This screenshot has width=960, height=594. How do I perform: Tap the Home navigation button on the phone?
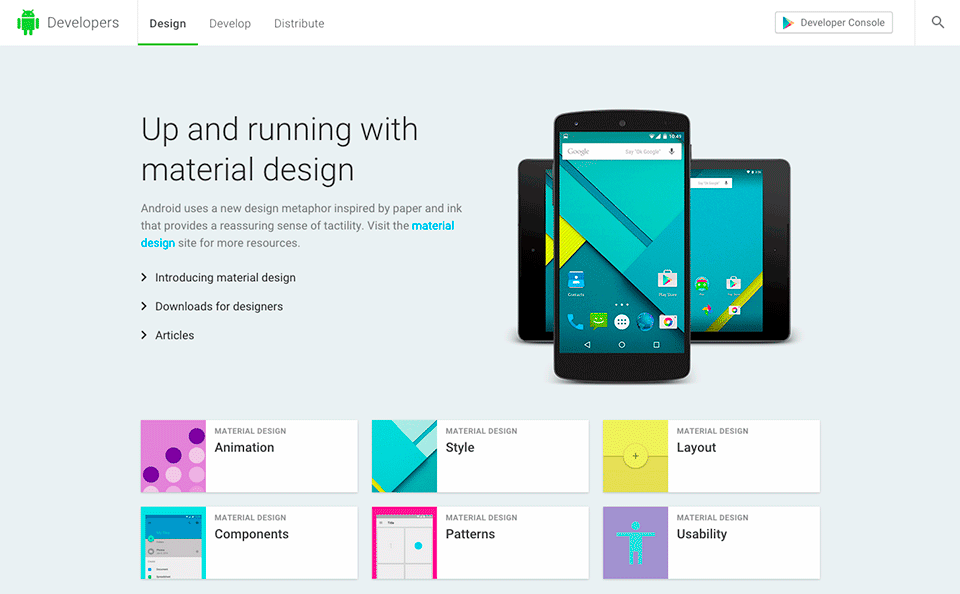622,343
